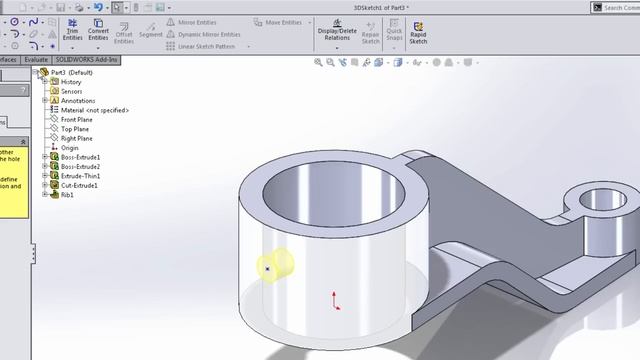
Task: Select the Convert Entities tool
Action: [98, 29]
